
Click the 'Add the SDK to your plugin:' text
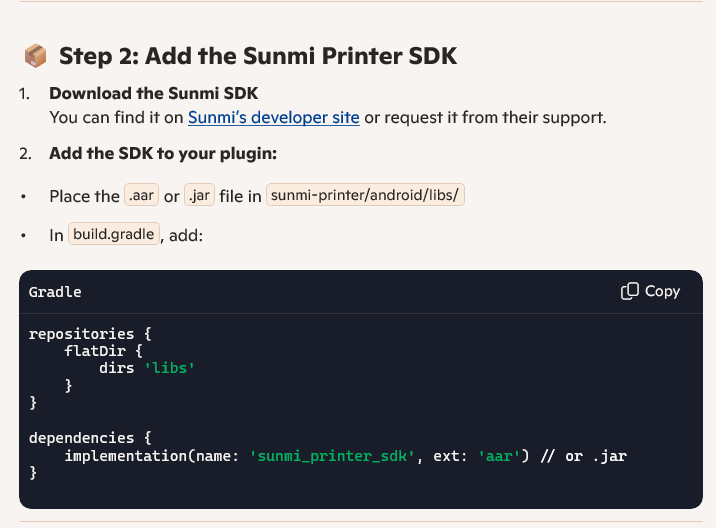(163, 153)
